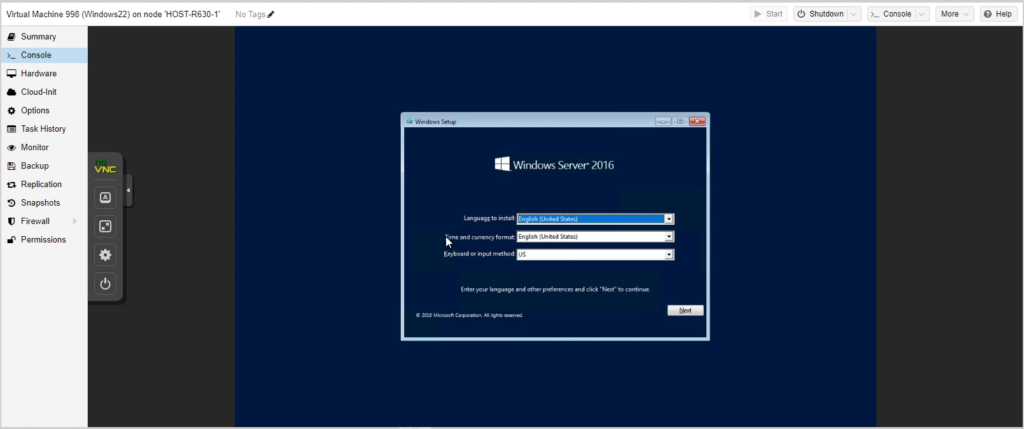Open the Replication section
This screenshot has height=429, width=1024.
(x=43, y=184)
